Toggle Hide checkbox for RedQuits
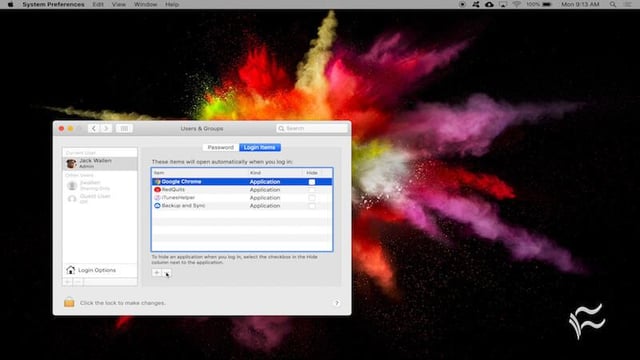Image resolution: width=640 pixels, height=360 pixels. (312, 190)
